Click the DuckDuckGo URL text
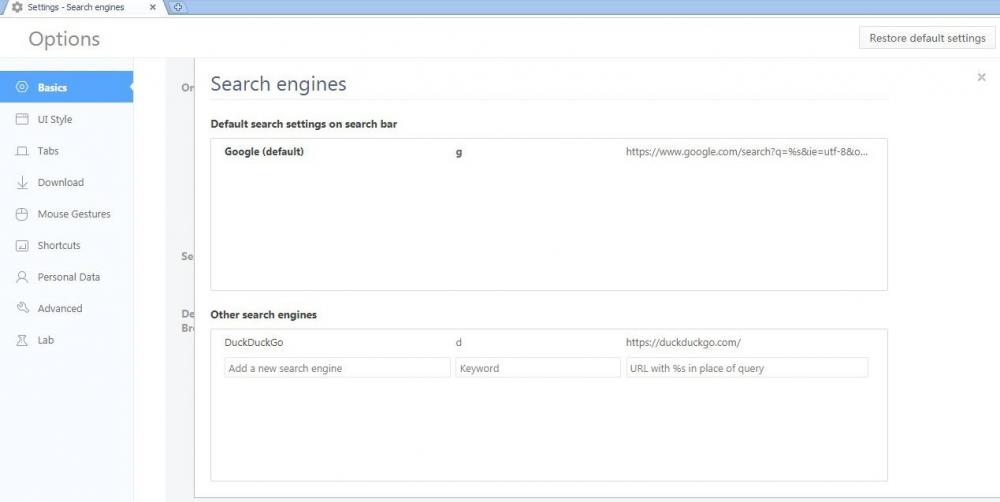 pyautogui.click(x=683, y=342)
